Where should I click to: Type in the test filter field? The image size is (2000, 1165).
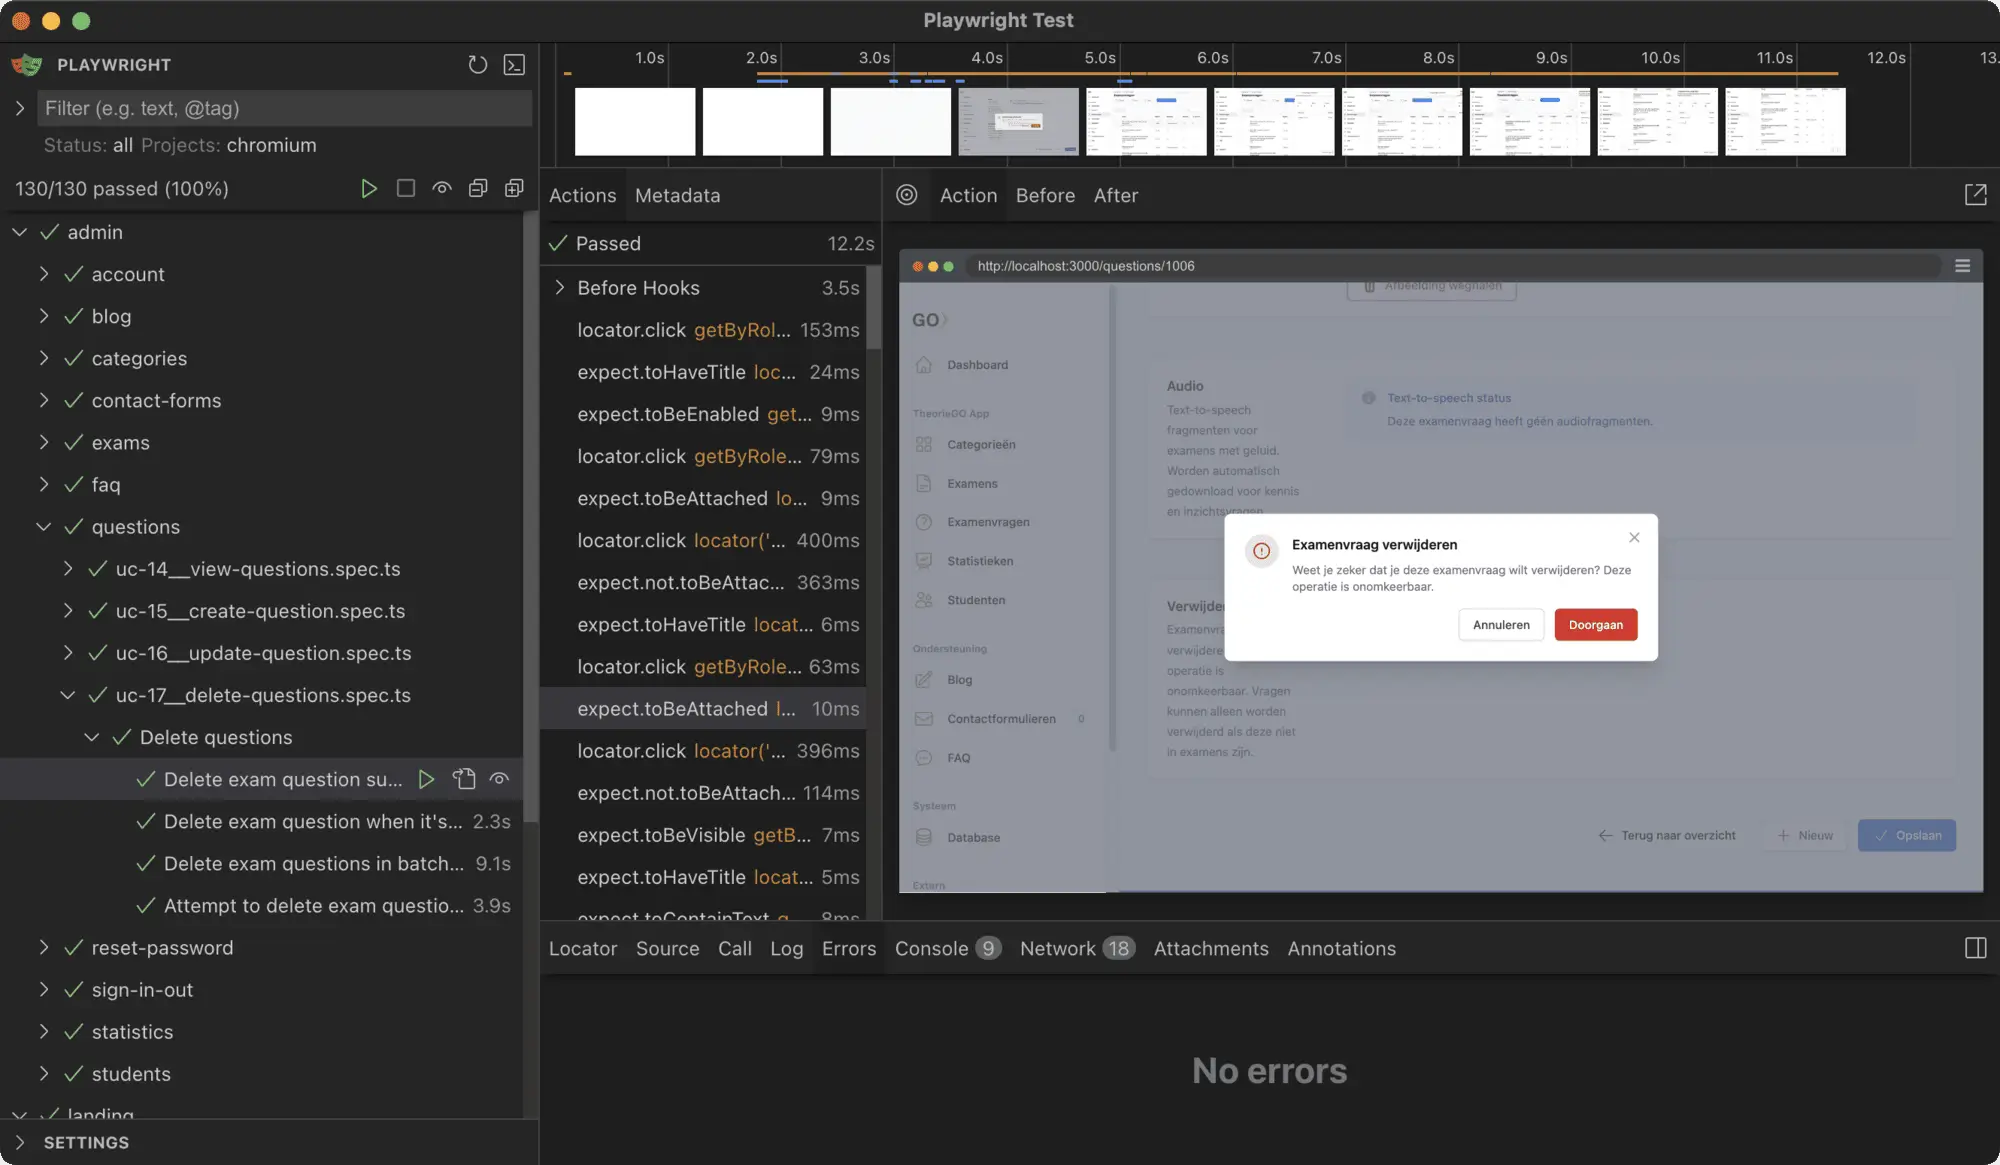point(283,108)
